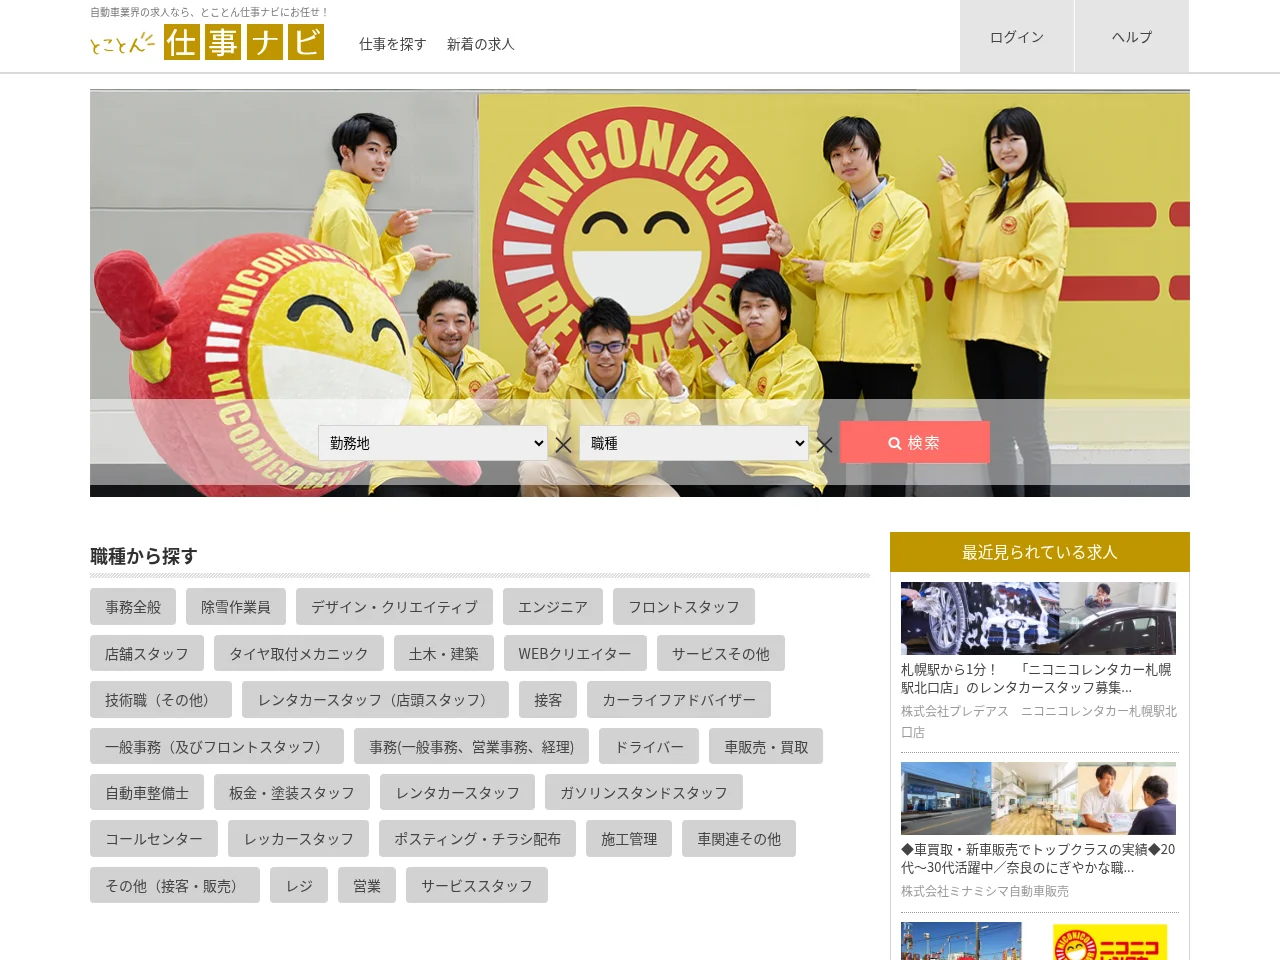Select the WEBクリエイター job category
Screen dimensions: 1280x960
pos(575,654)
